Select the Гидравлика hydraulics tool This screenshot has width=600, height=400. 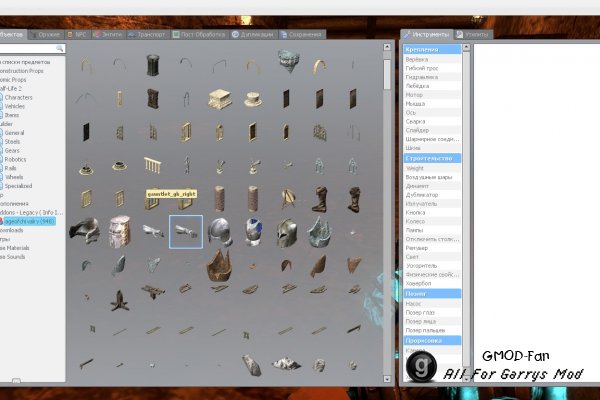coord(432,77)
